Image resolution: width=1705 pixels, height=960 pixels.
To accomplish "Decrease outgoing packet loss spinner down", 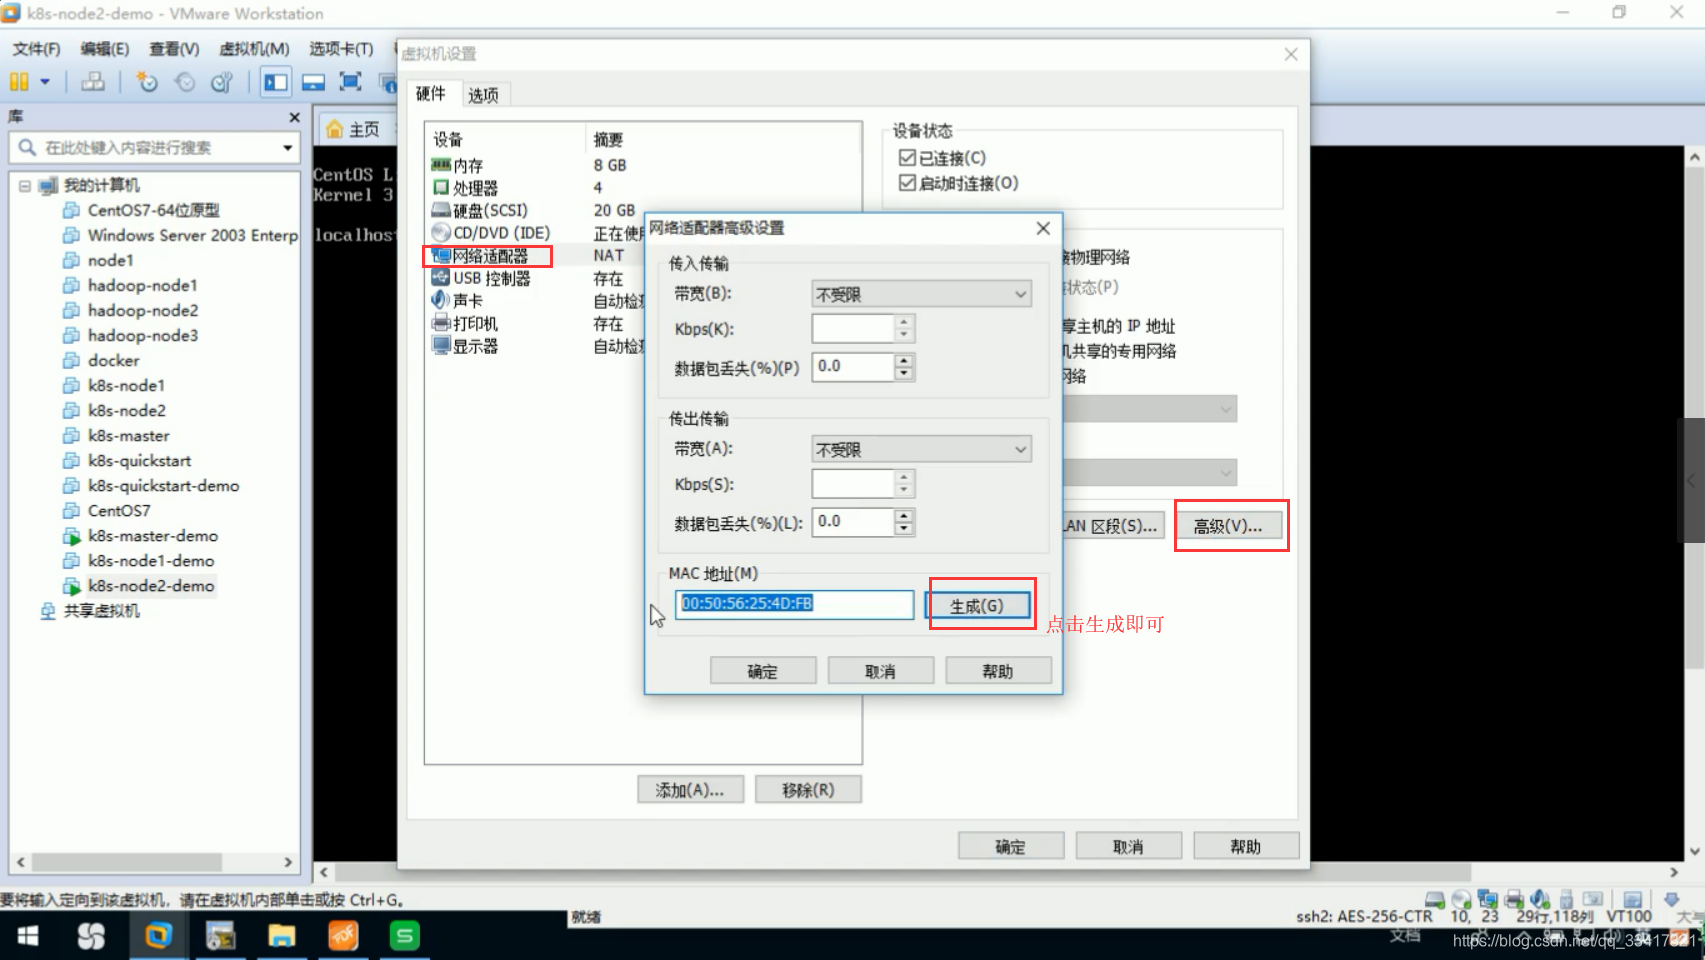I will click(x=904, y=529).
